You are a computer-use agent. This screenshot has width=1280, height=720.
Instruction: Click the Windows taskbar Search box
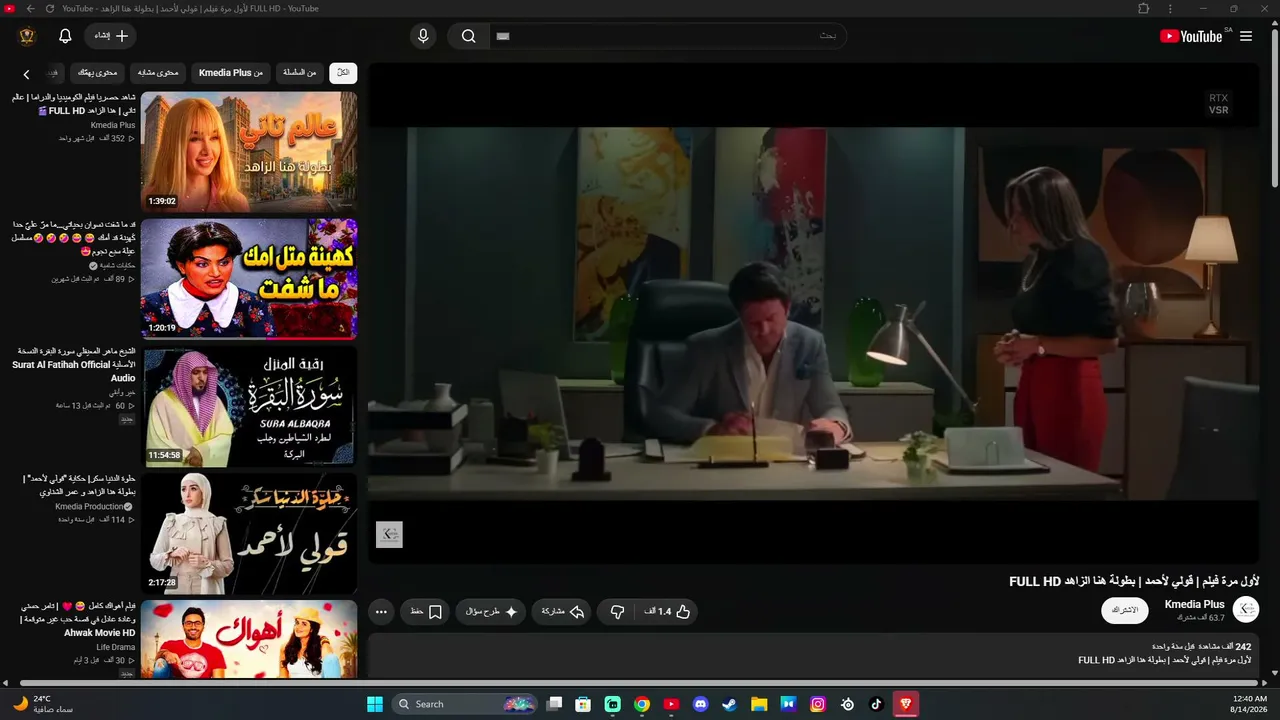point(465,704)
